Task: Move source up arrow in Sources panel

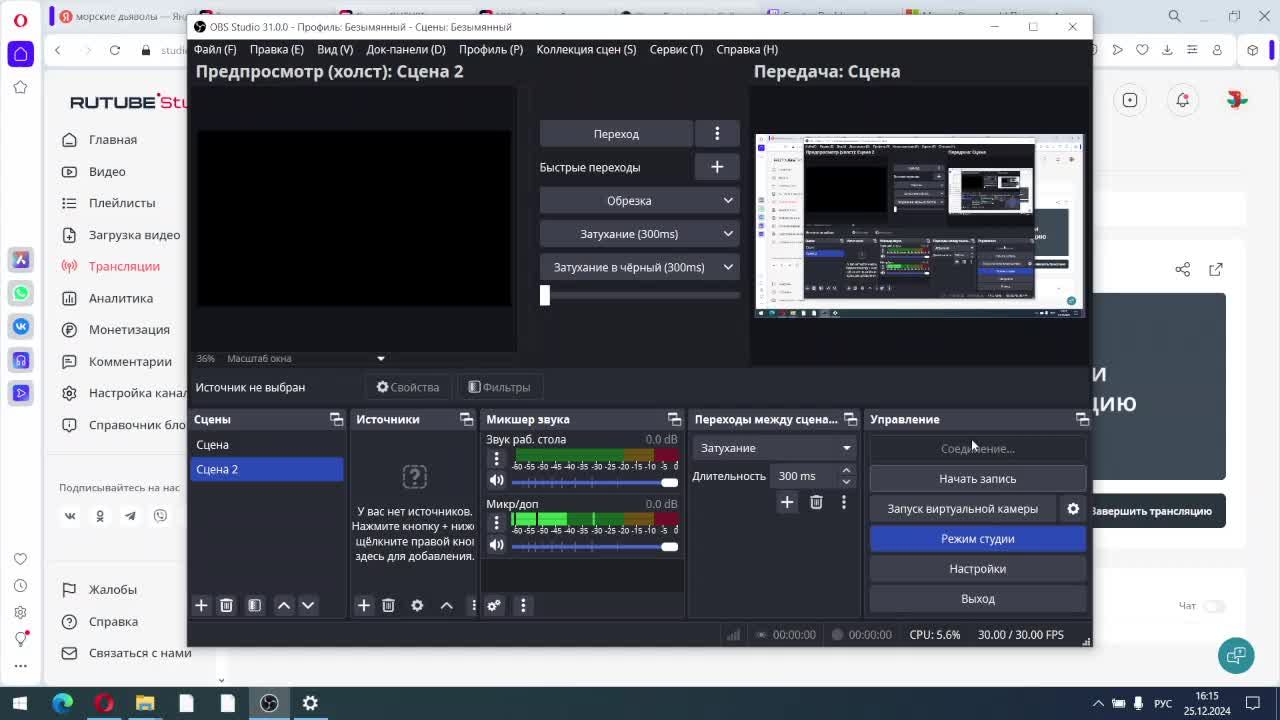Action: pyautogui.click(x=446, y=605)
